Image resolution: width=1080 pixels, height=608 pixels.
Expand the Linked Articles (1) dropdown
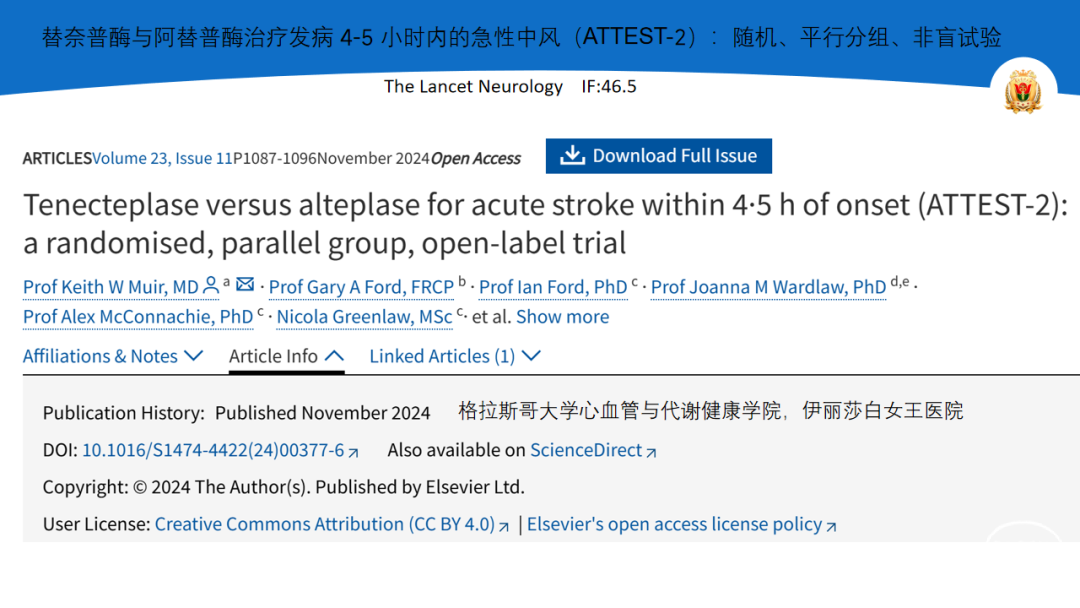[x=455, y=356]
